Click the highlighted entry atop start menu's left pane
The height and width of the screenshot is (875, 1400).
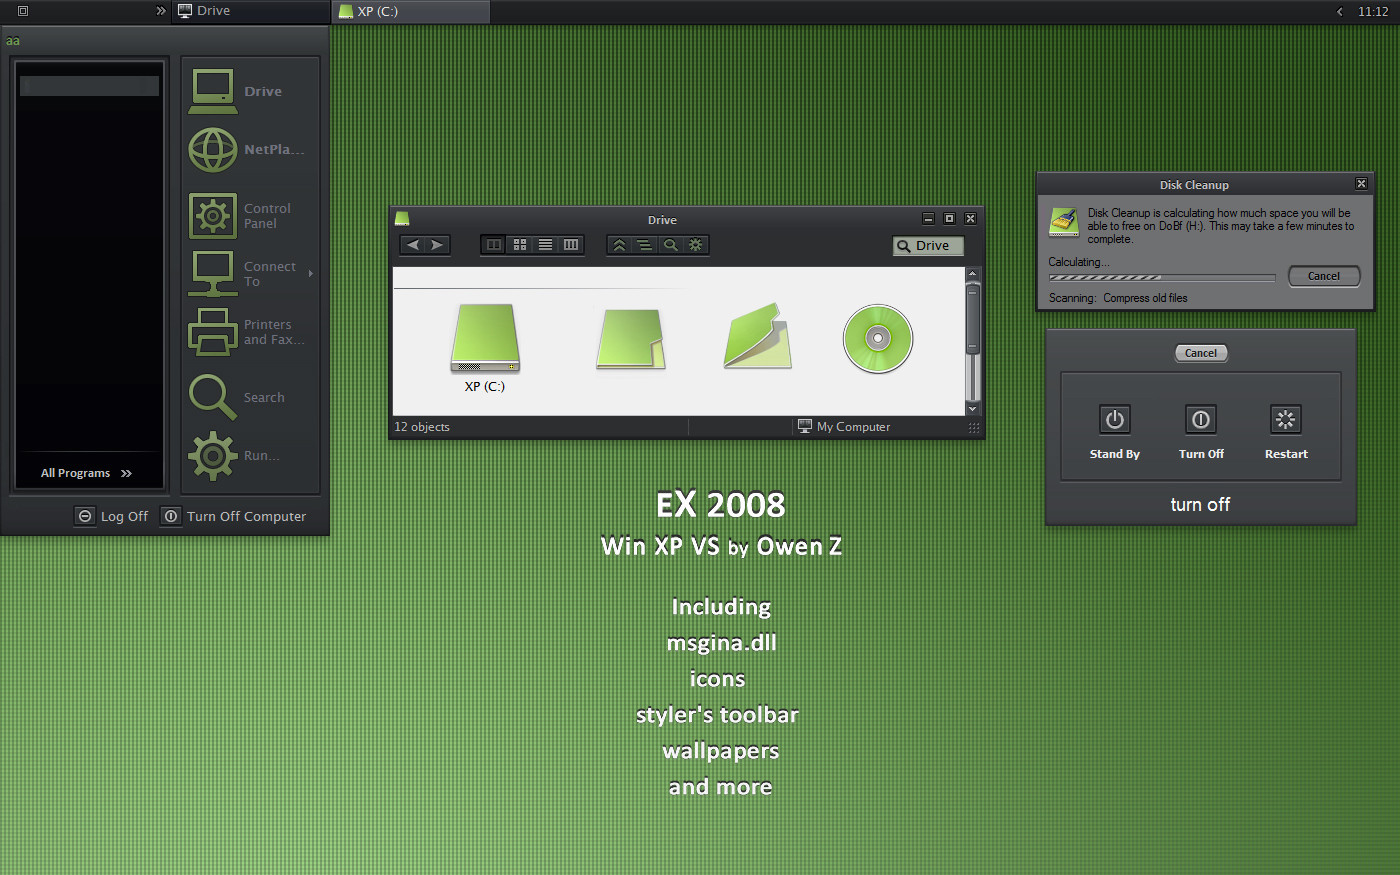click(x=90, y=86)
